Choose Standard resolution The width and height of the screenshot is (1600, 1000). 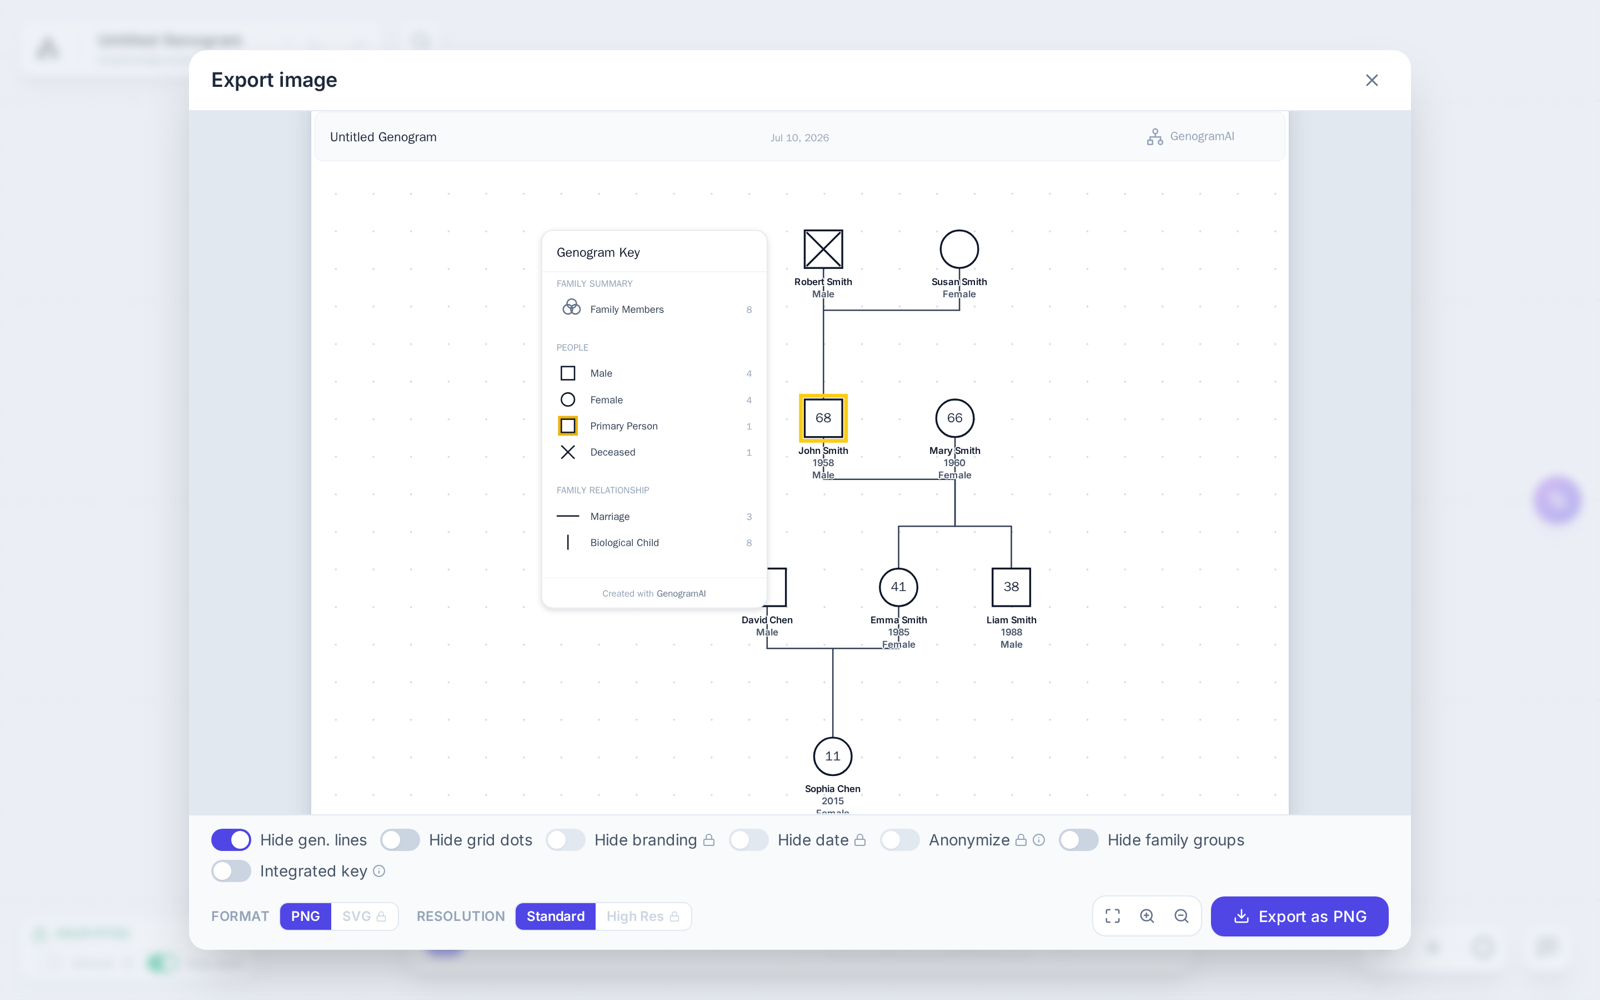tap(555, 916)
